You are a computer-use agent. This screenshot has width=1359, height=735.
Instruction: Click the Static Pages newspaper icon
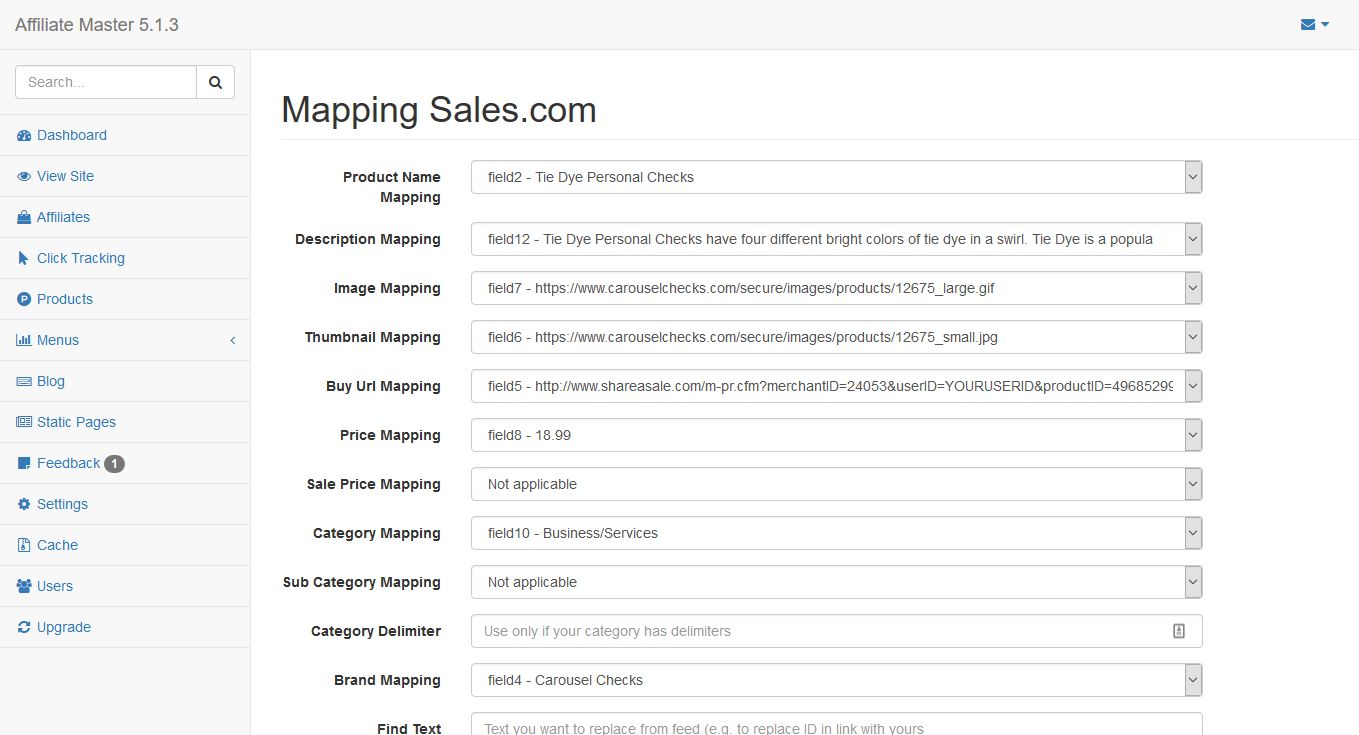click(x=24, y=422)
